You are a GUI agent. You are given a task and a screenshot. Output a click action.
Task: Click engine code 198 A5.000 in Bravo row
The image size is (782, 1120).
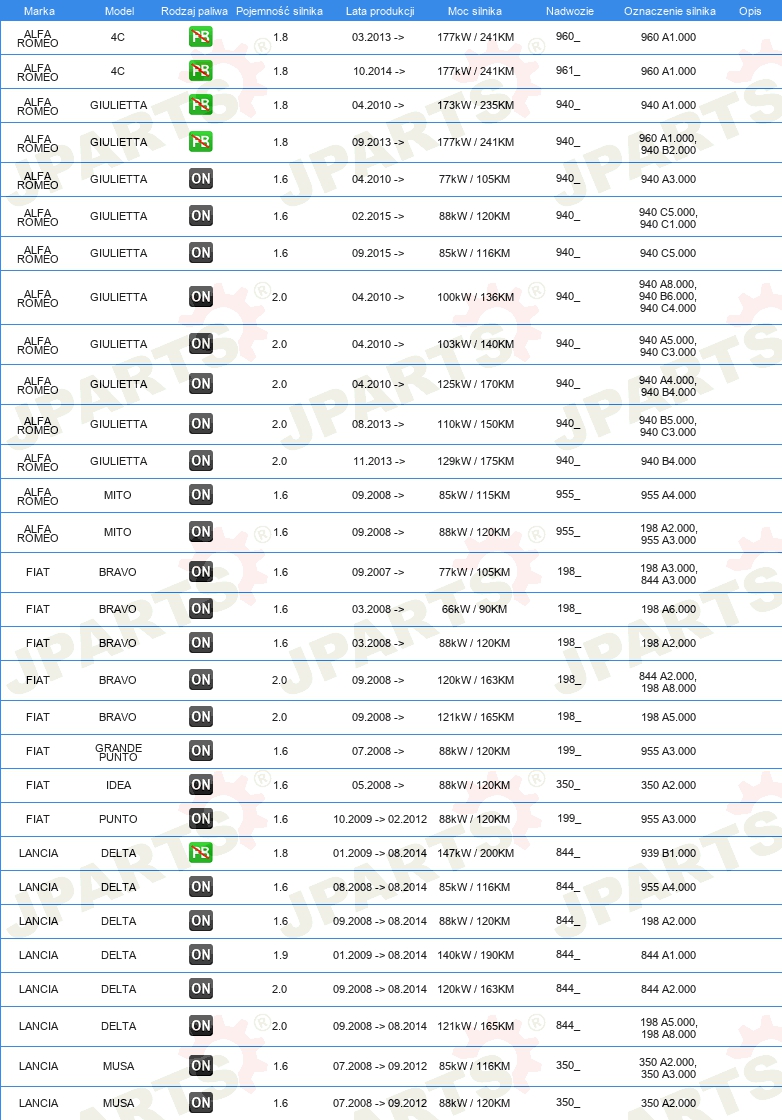pos(668,717)
